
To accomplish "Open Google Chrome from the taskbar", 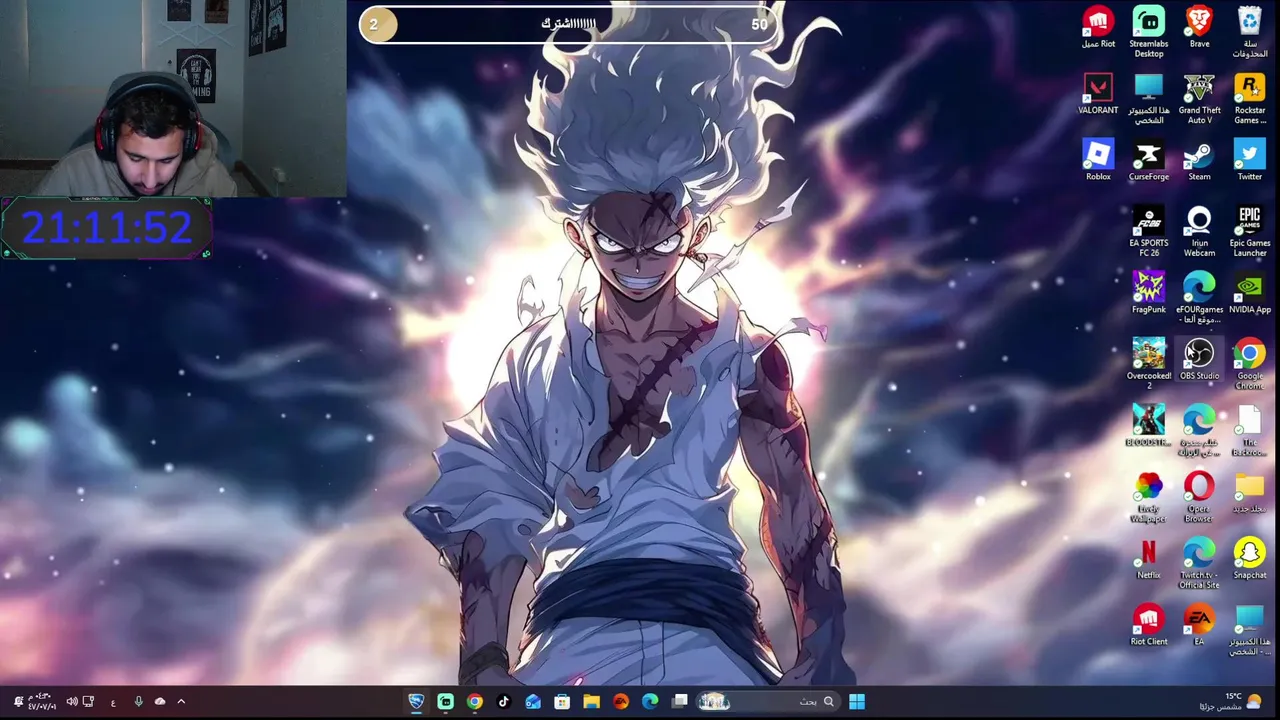I will click(x=475, y=701).
